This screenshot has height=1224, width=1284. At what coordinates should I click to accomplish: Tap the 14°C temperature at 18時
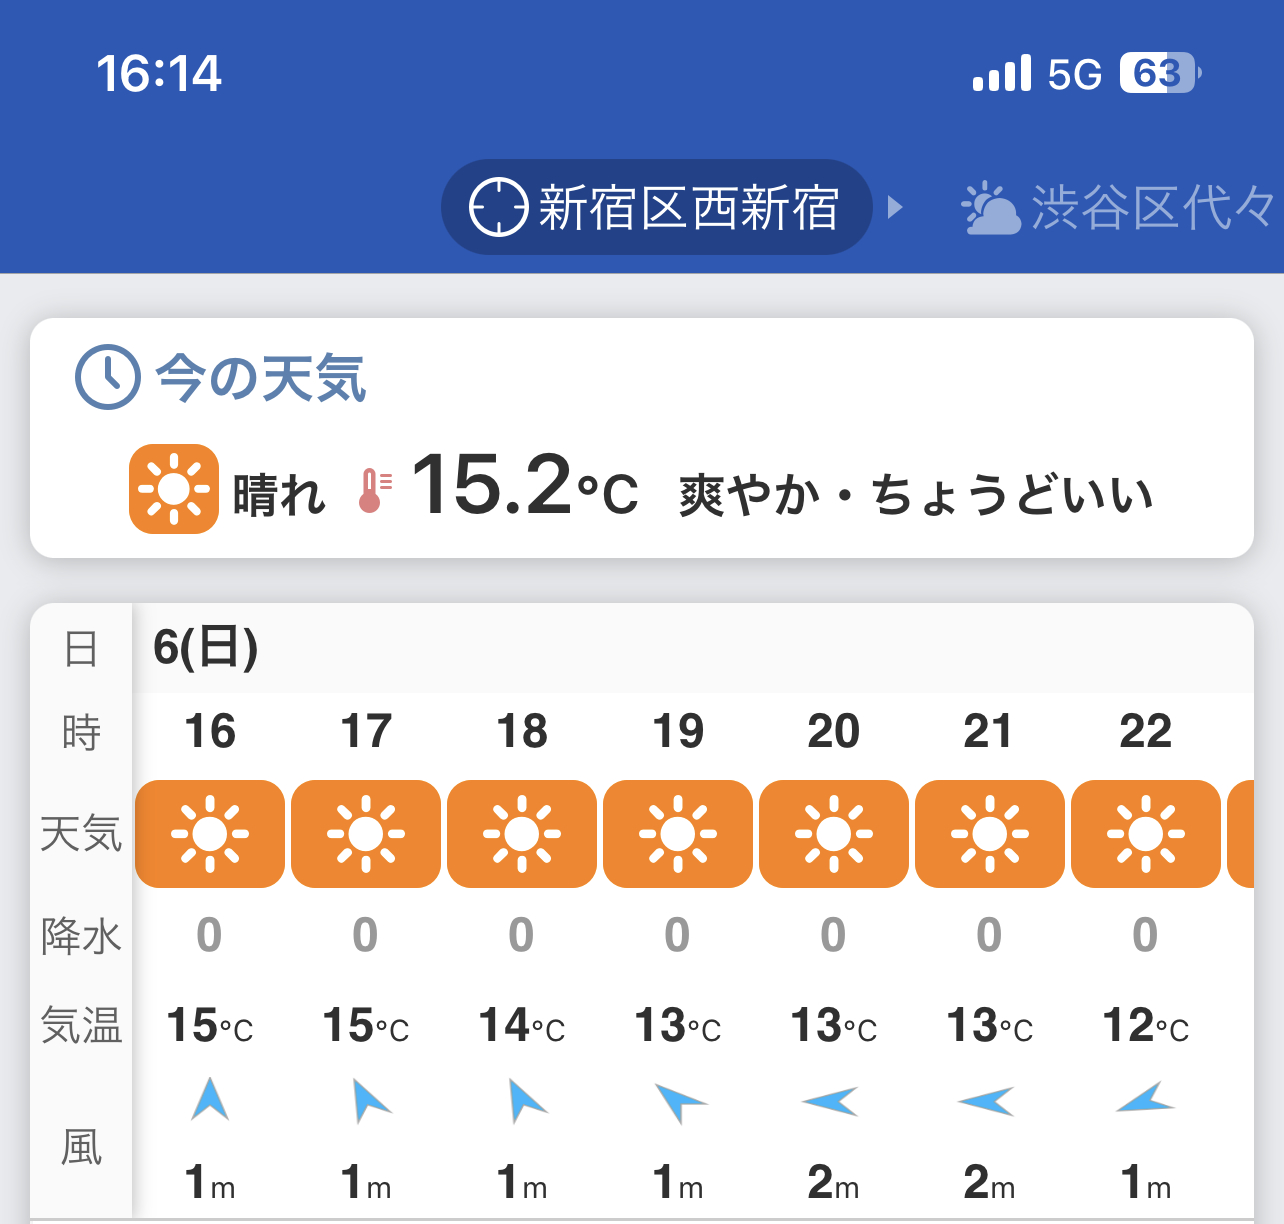tap(522, 1026)
